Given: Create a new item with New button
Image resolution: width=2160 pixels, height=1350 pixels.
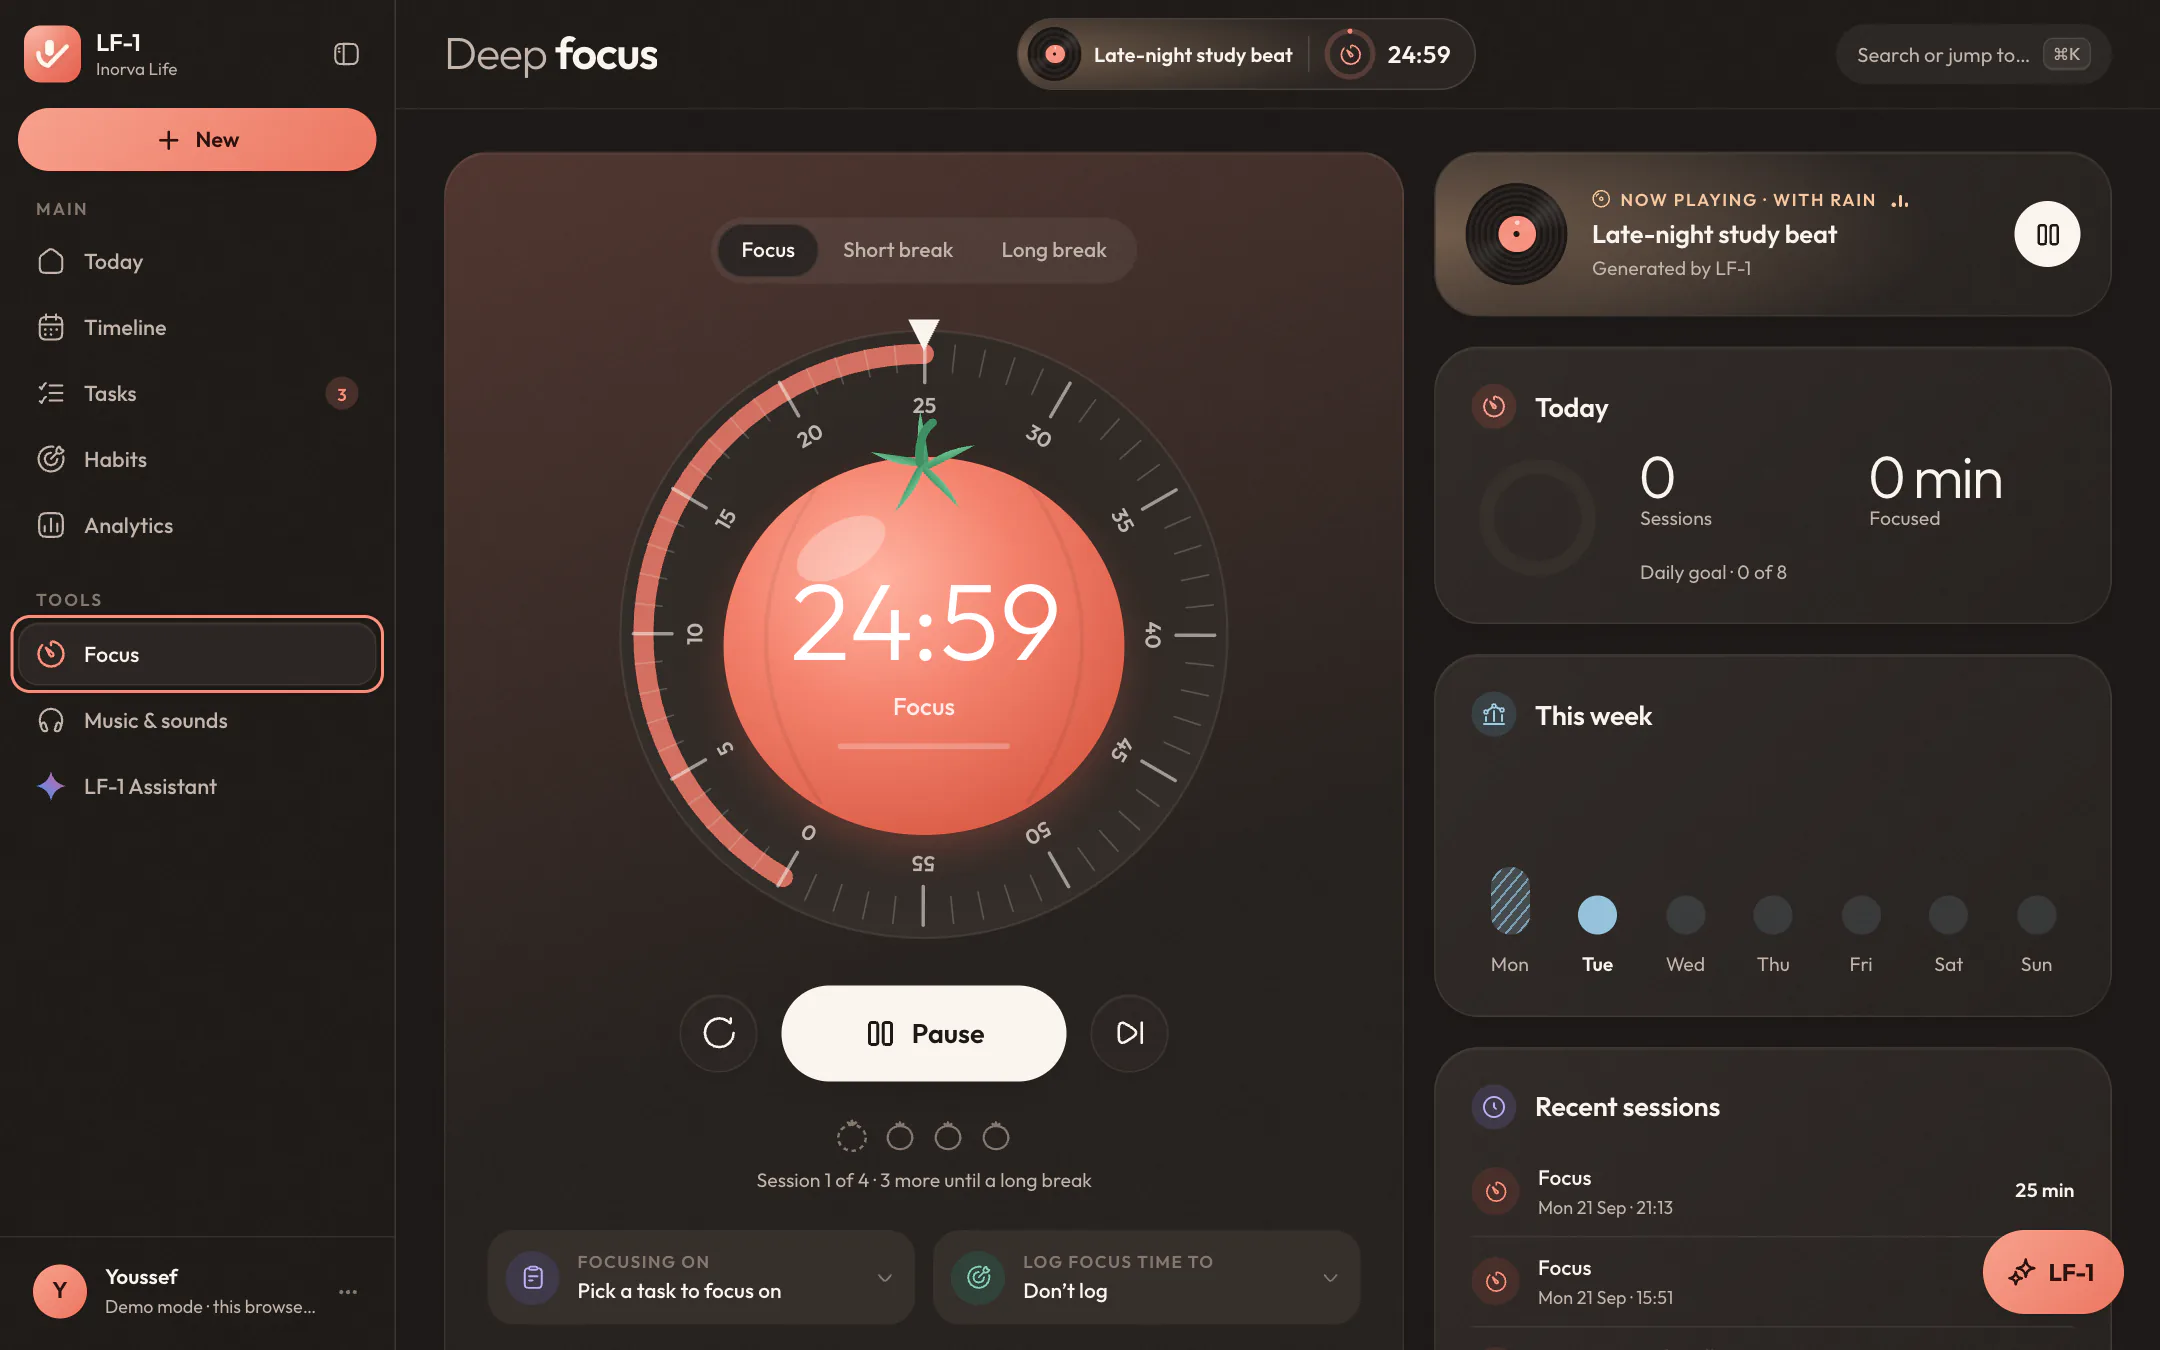Looking at the screenshot, I should click(x=197, y=140).
